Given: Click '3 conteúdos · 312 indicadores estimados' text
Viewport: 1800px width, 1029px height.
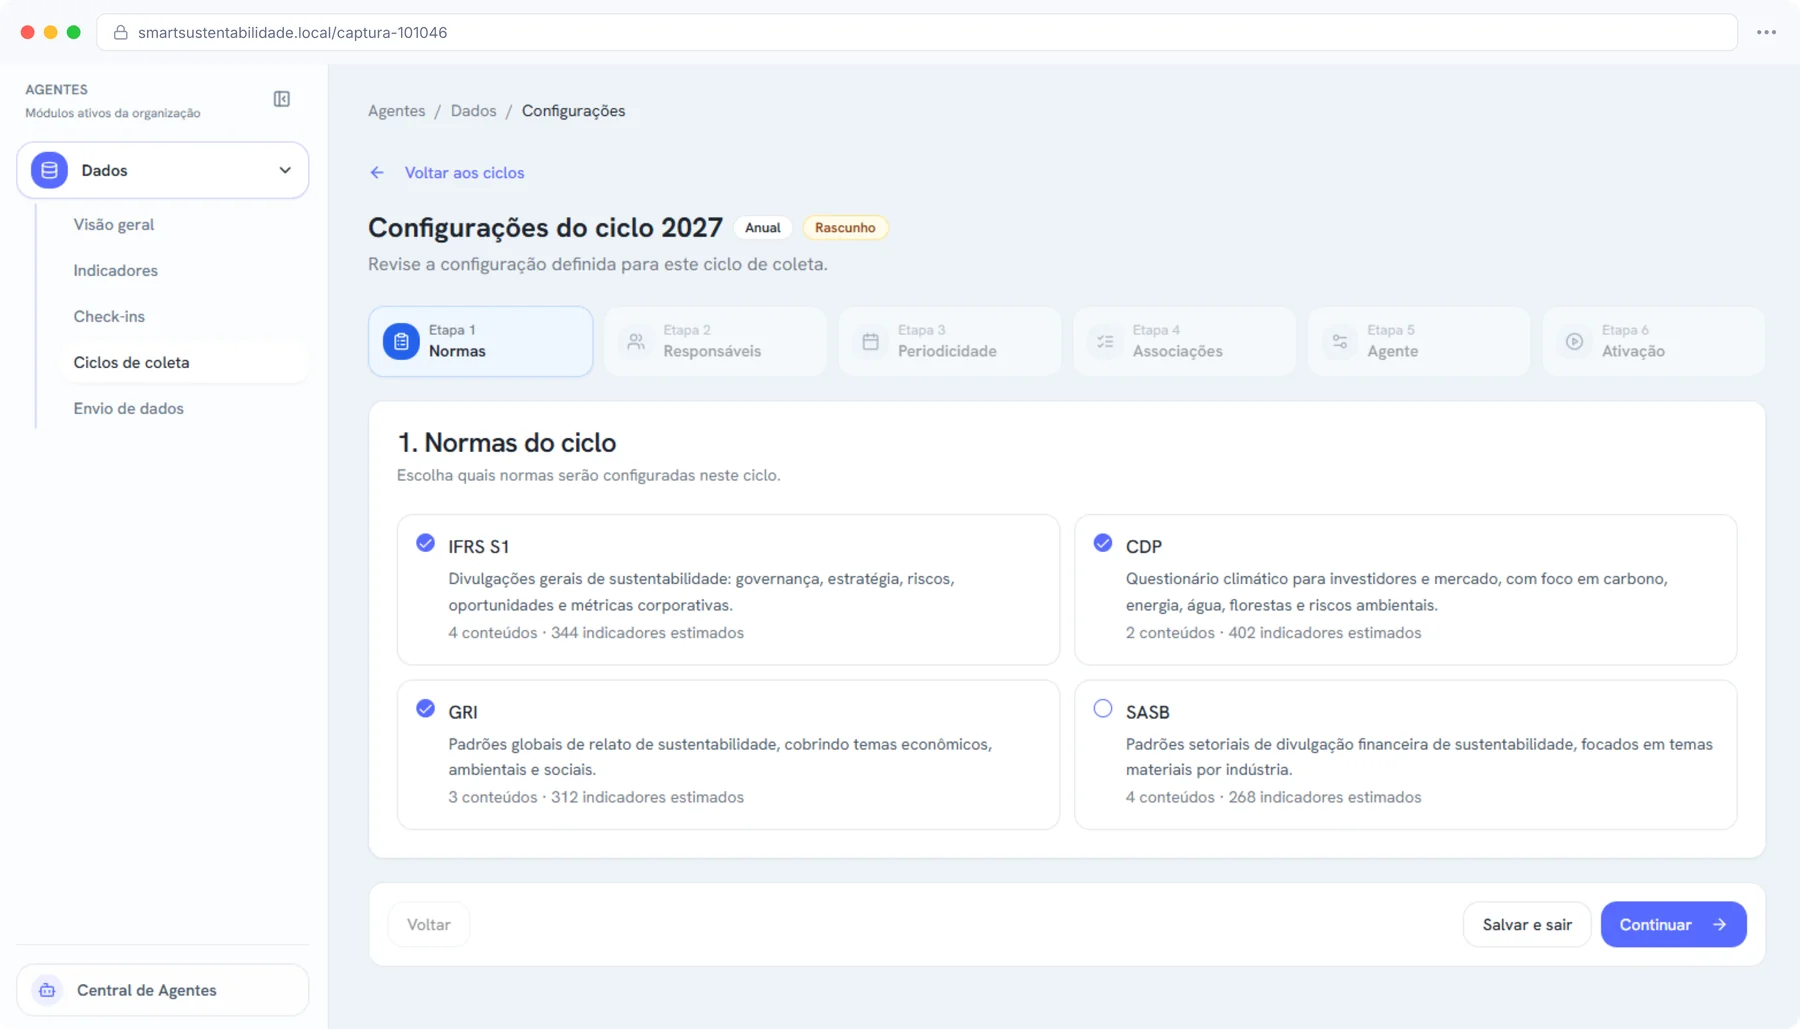Looking at the screenshot, I should point(596,797).
